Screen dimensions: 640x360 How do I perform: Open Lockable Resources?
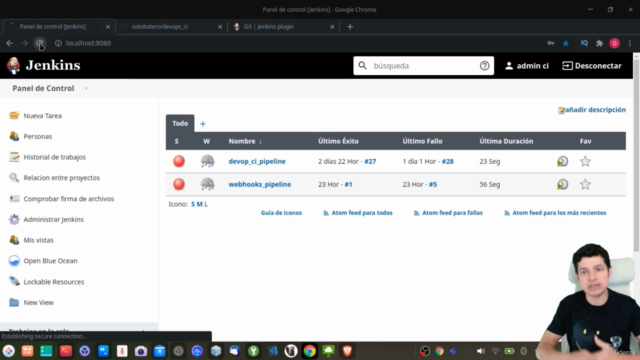53,282
